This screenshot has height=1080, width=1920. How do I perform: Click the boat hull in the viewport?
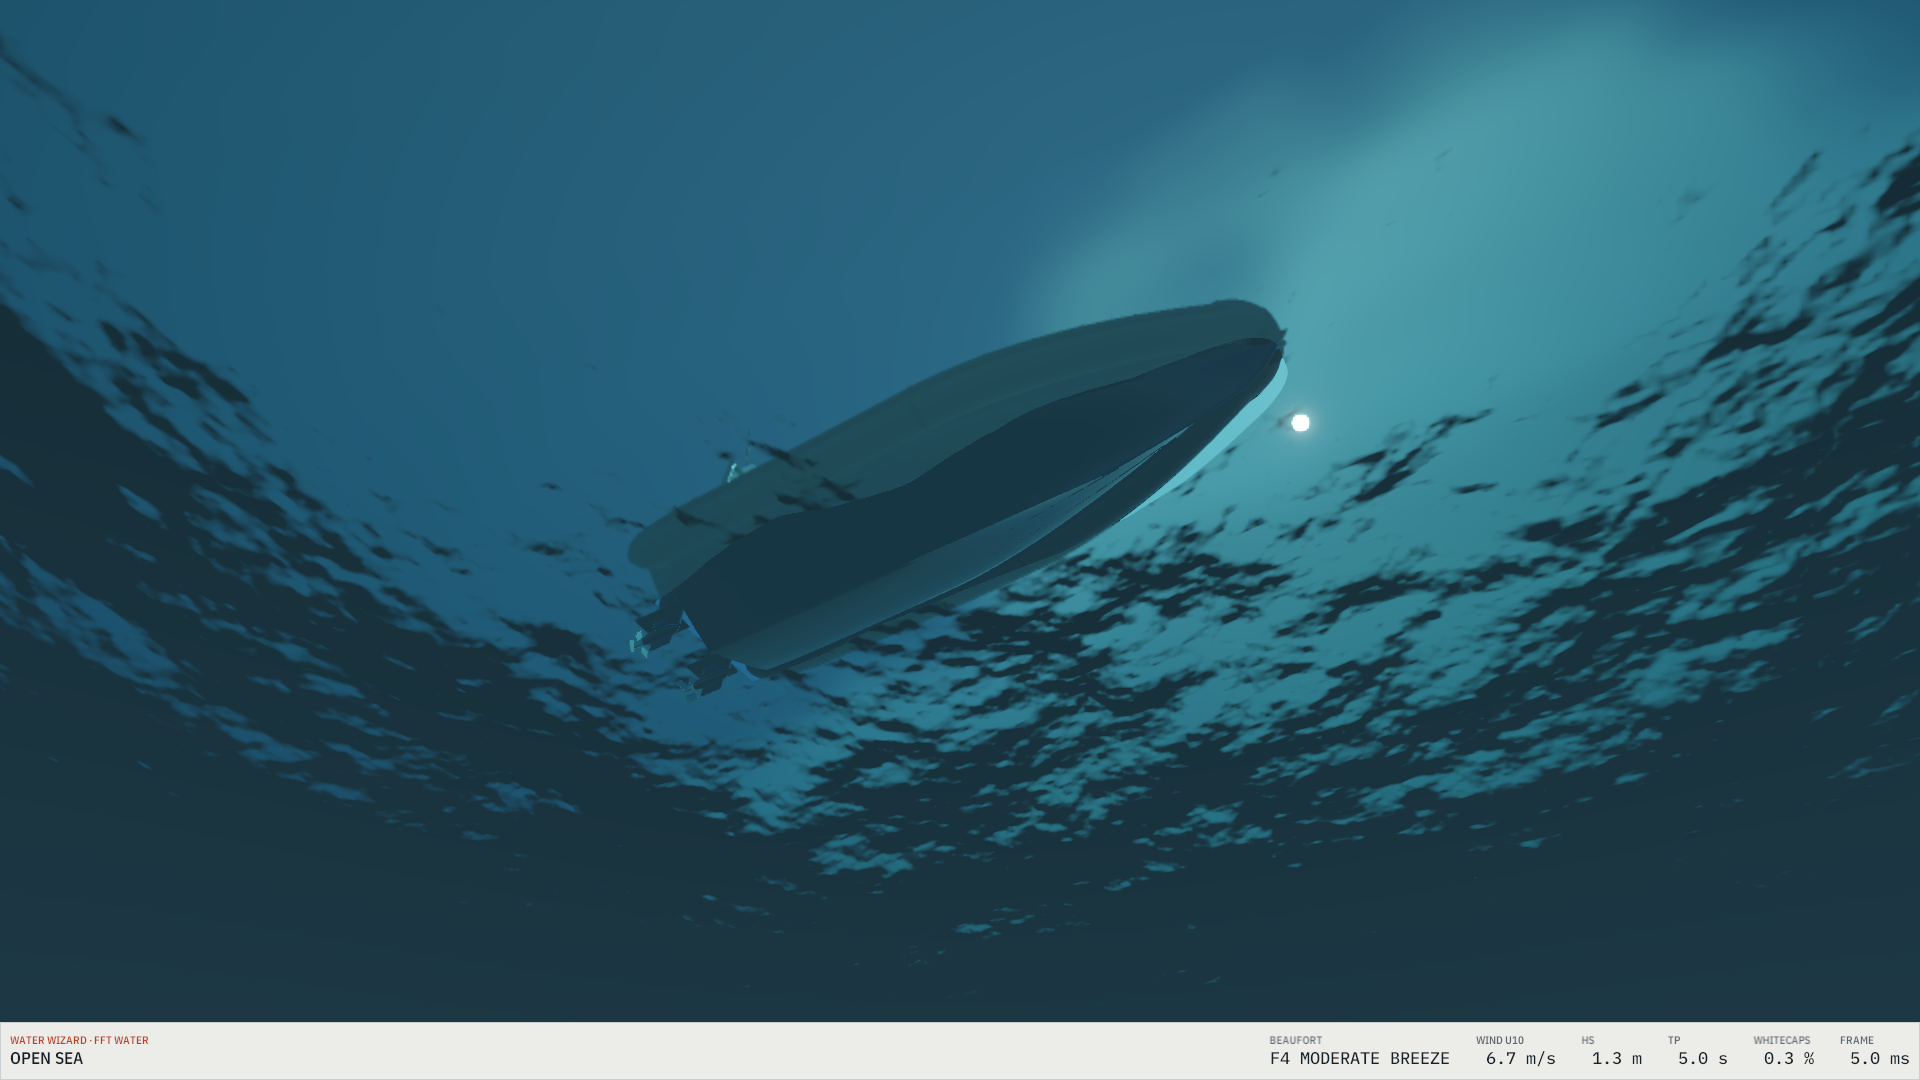pos(960,490)
